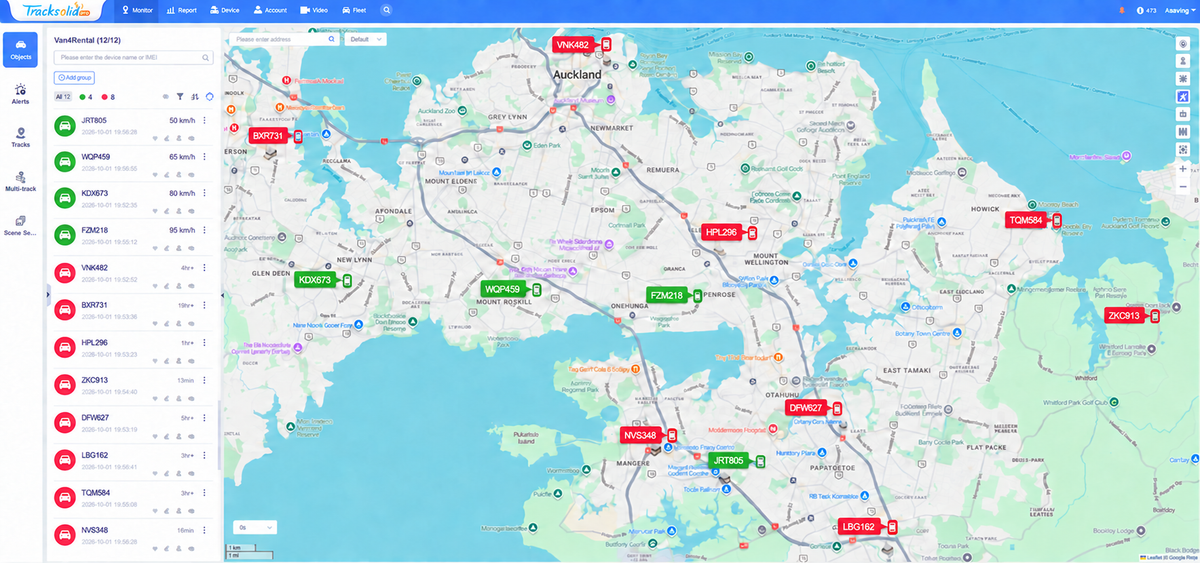Collapse the device list panel handle

point(222,296)
